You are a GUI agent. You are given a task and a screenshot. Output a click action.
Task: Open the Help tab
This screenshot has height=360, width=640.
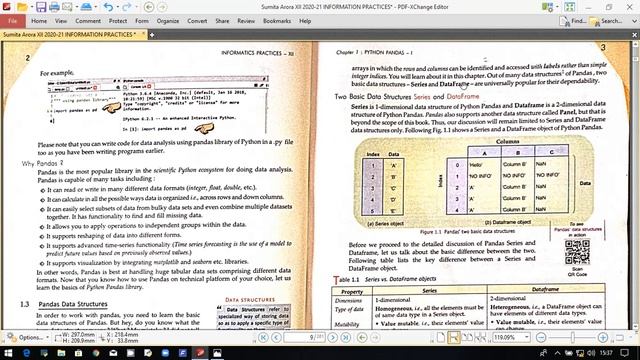tap(305, 21)
